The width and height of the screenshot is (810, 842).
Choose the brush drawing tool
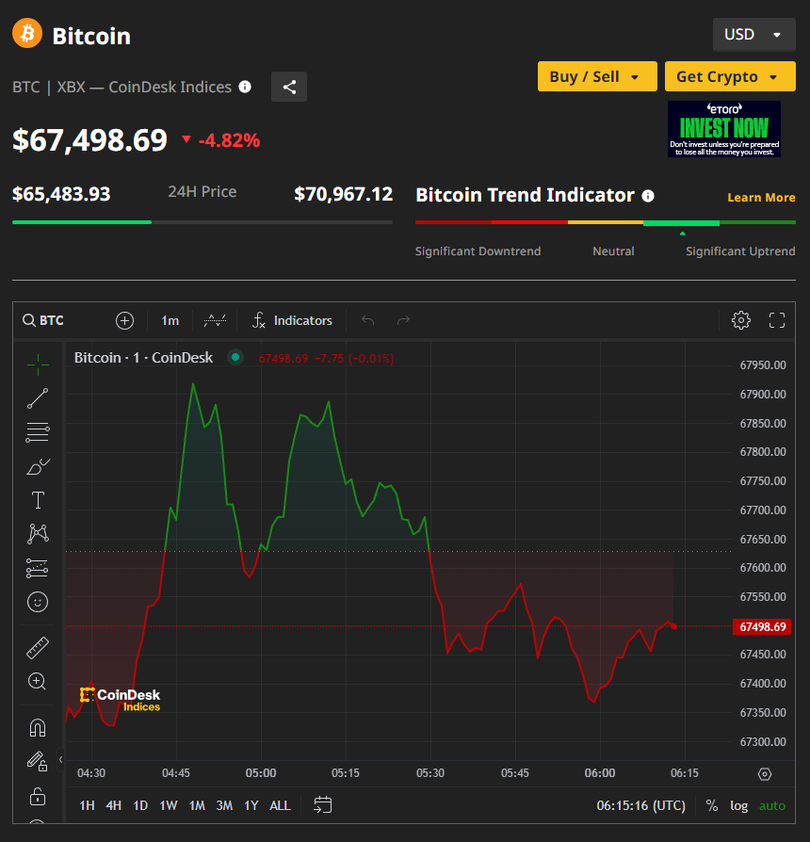(x=38, y=466)
